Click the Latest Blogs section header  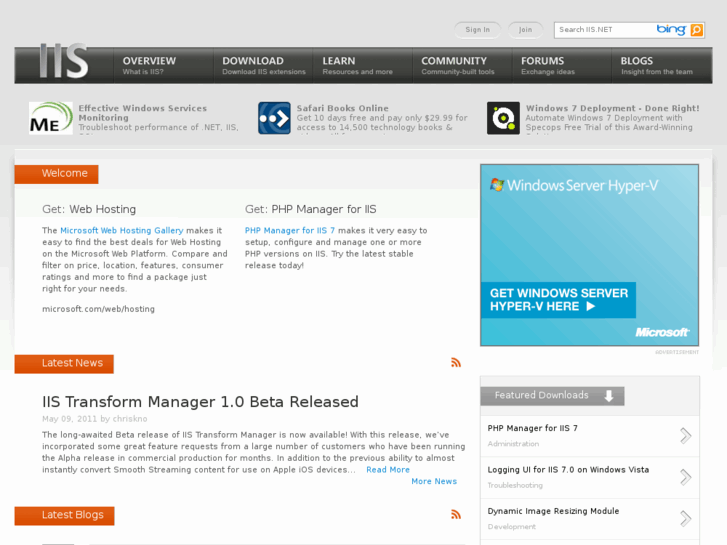64,516
